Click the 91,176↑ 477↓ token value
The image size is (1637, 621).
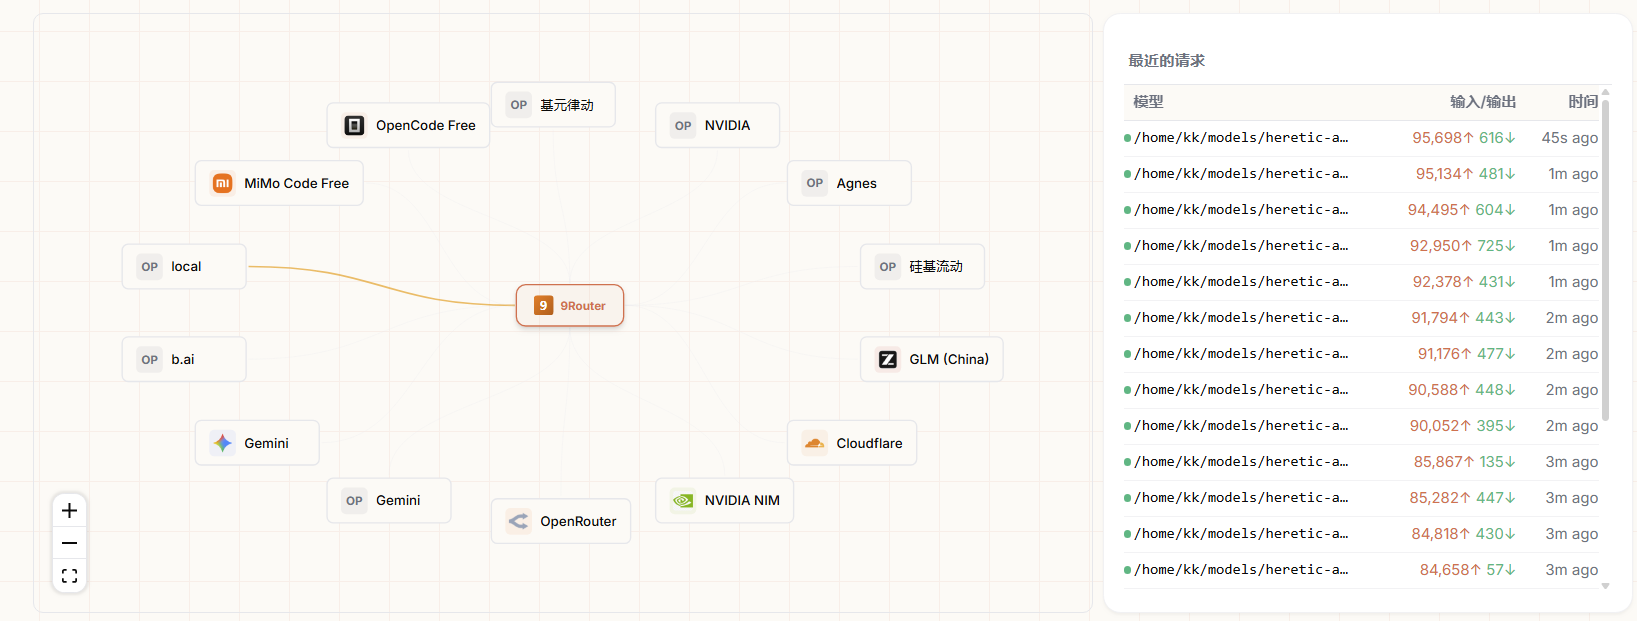[x=1467, y=354]
